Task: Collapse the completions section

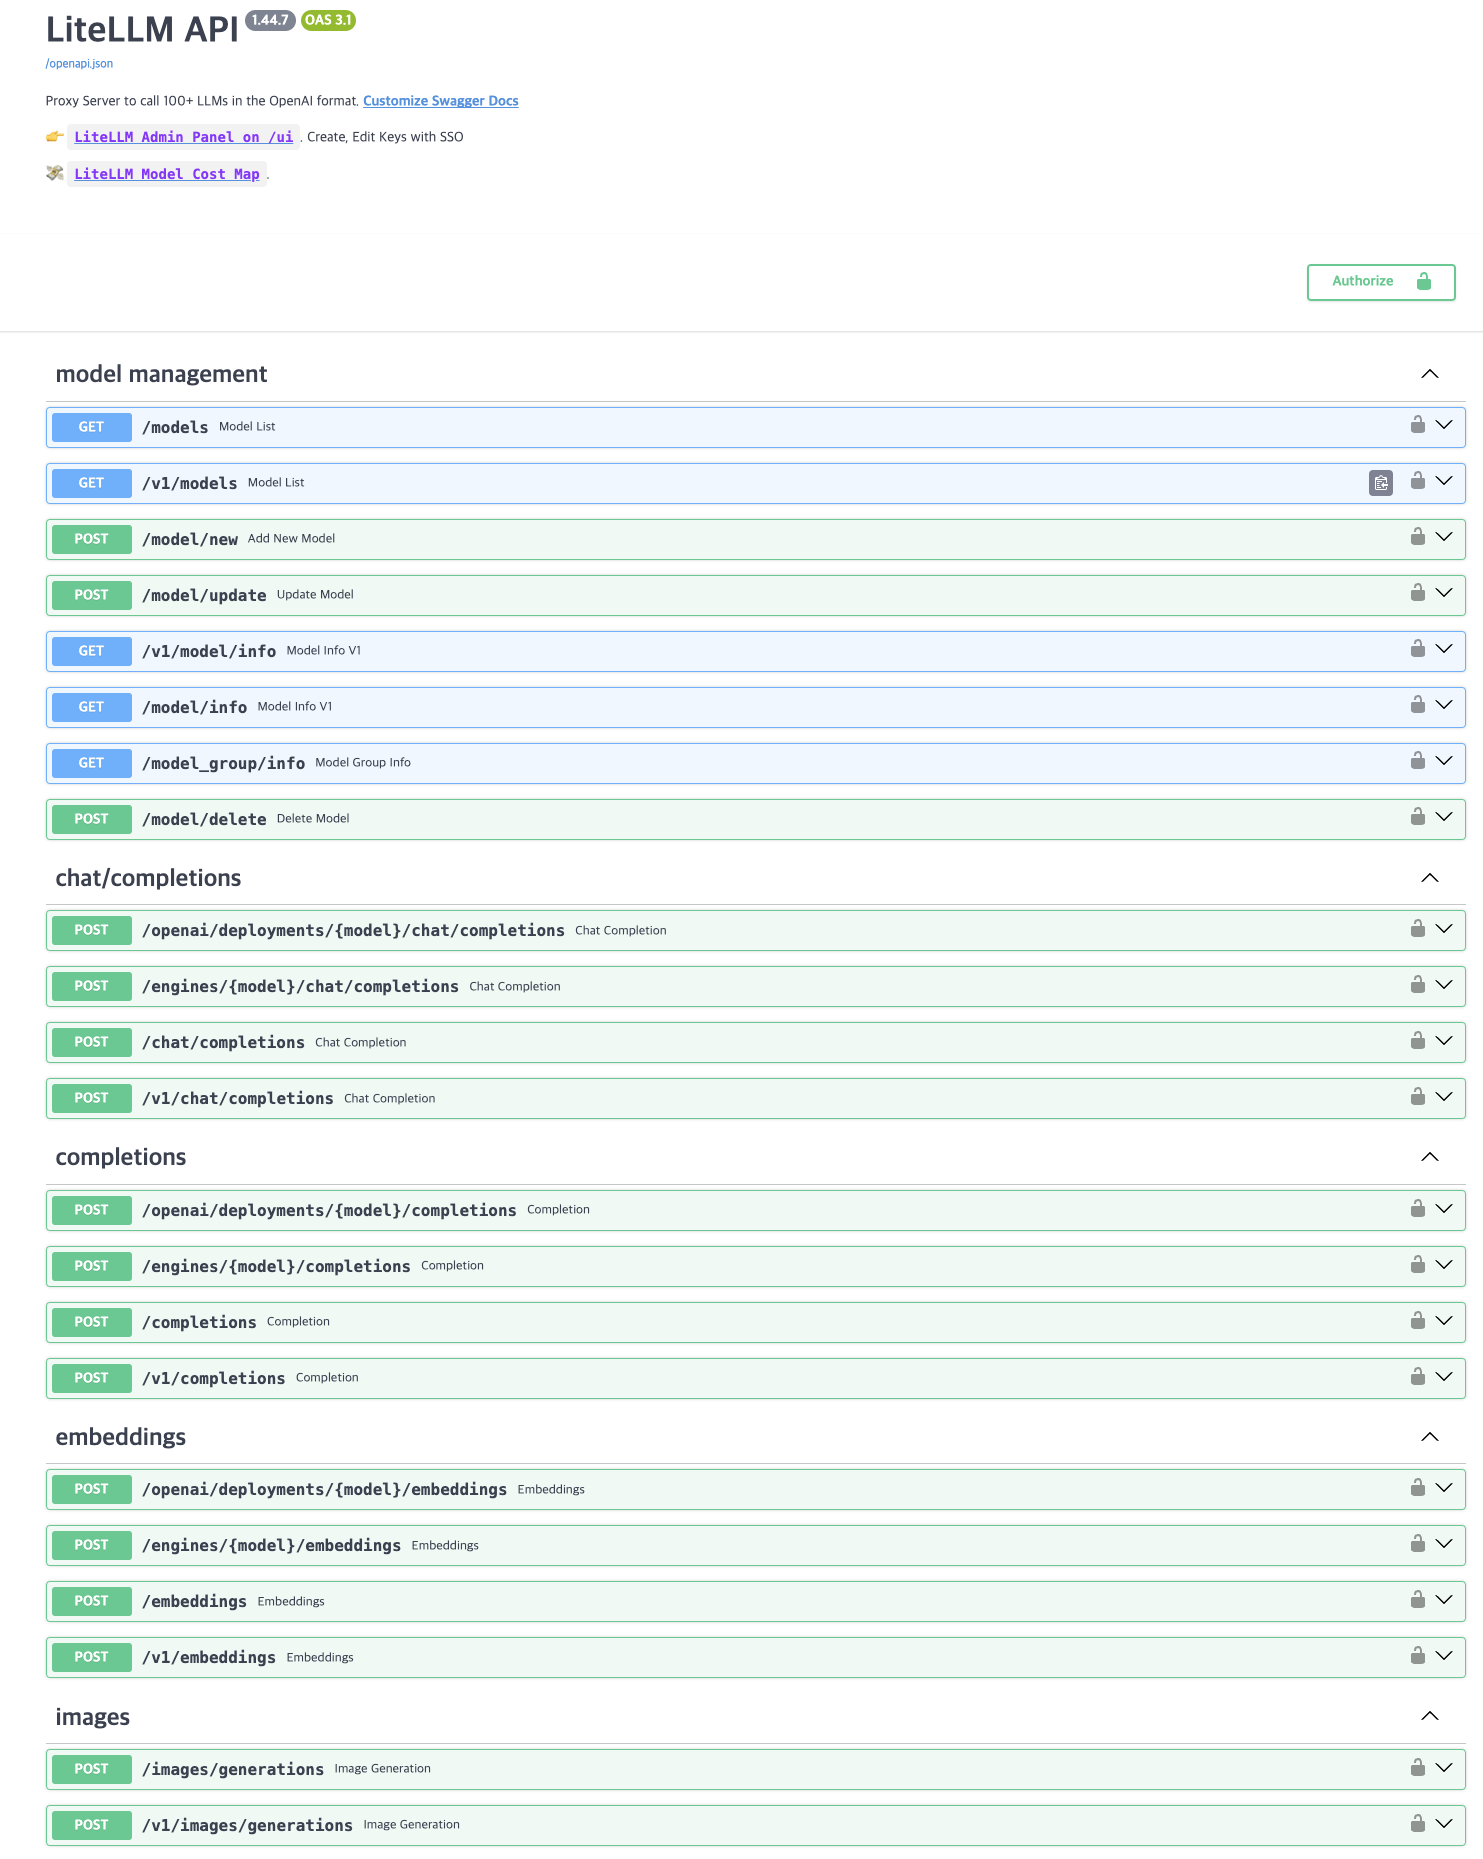Action: (x=1430, y=1157)
